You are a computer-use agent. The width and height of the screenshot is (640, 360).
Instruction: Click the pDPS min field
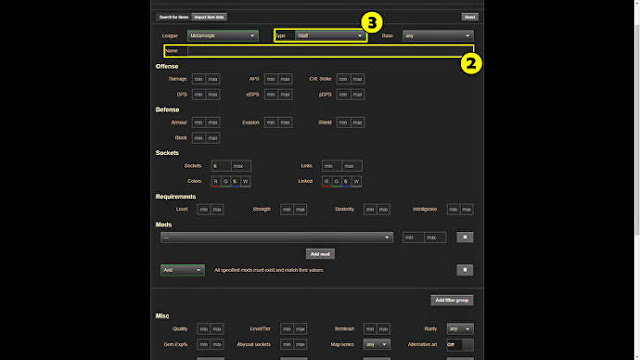click(343, 95)
